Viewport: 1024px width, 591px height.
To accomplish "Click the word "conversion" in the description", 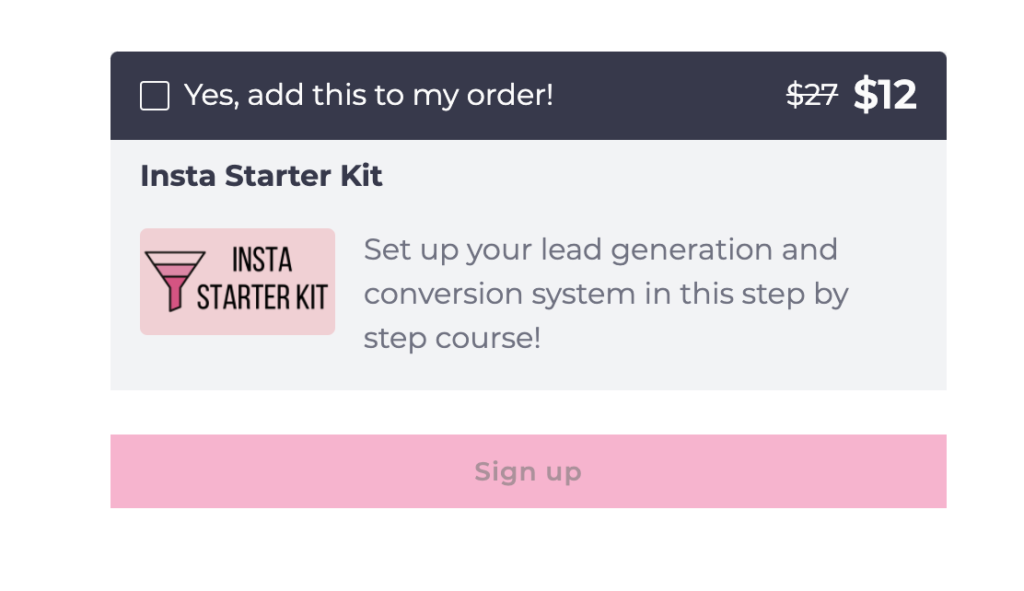I will (443, 294).
